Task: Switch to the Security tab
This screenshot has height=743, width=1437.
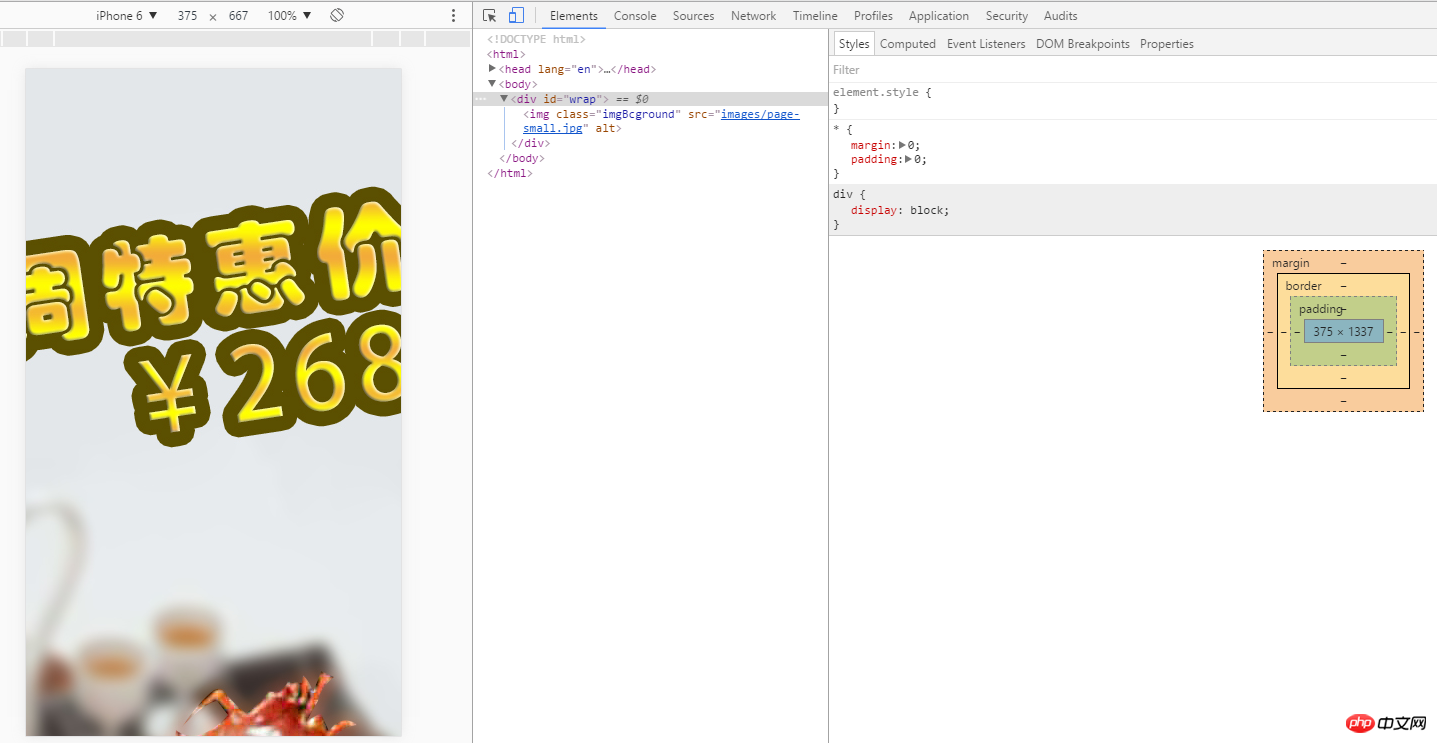Action: click(x=1007, y=15)
